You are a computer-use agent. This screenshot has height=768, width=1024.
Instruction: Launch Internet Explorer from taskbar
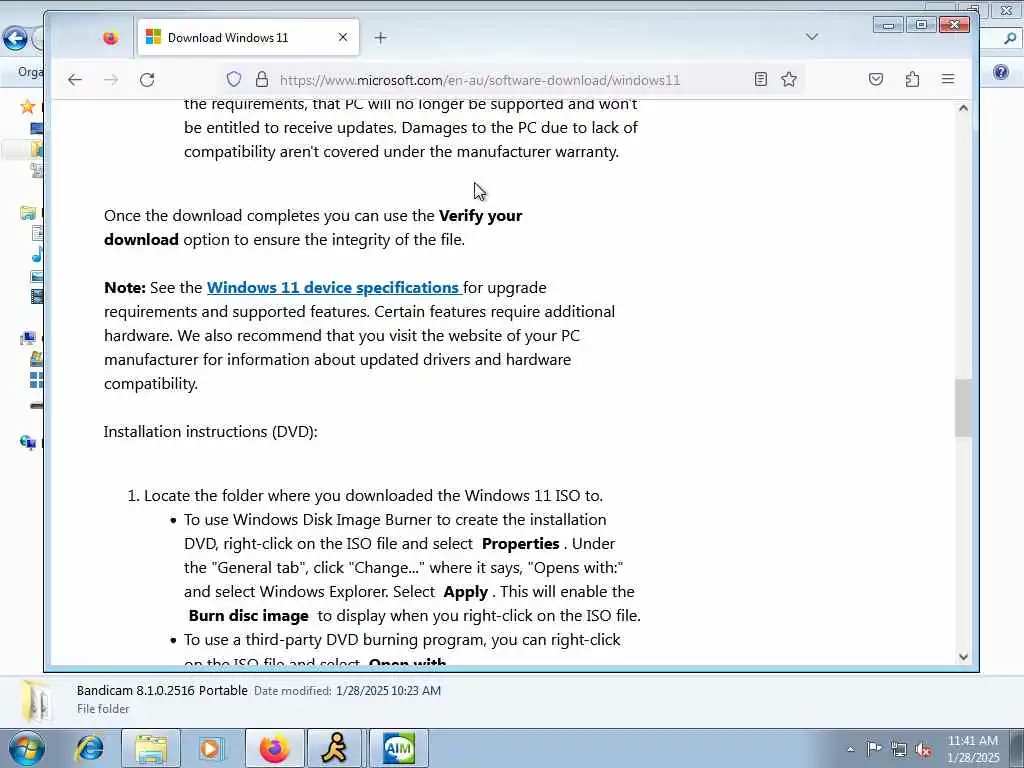click(89, 749)
